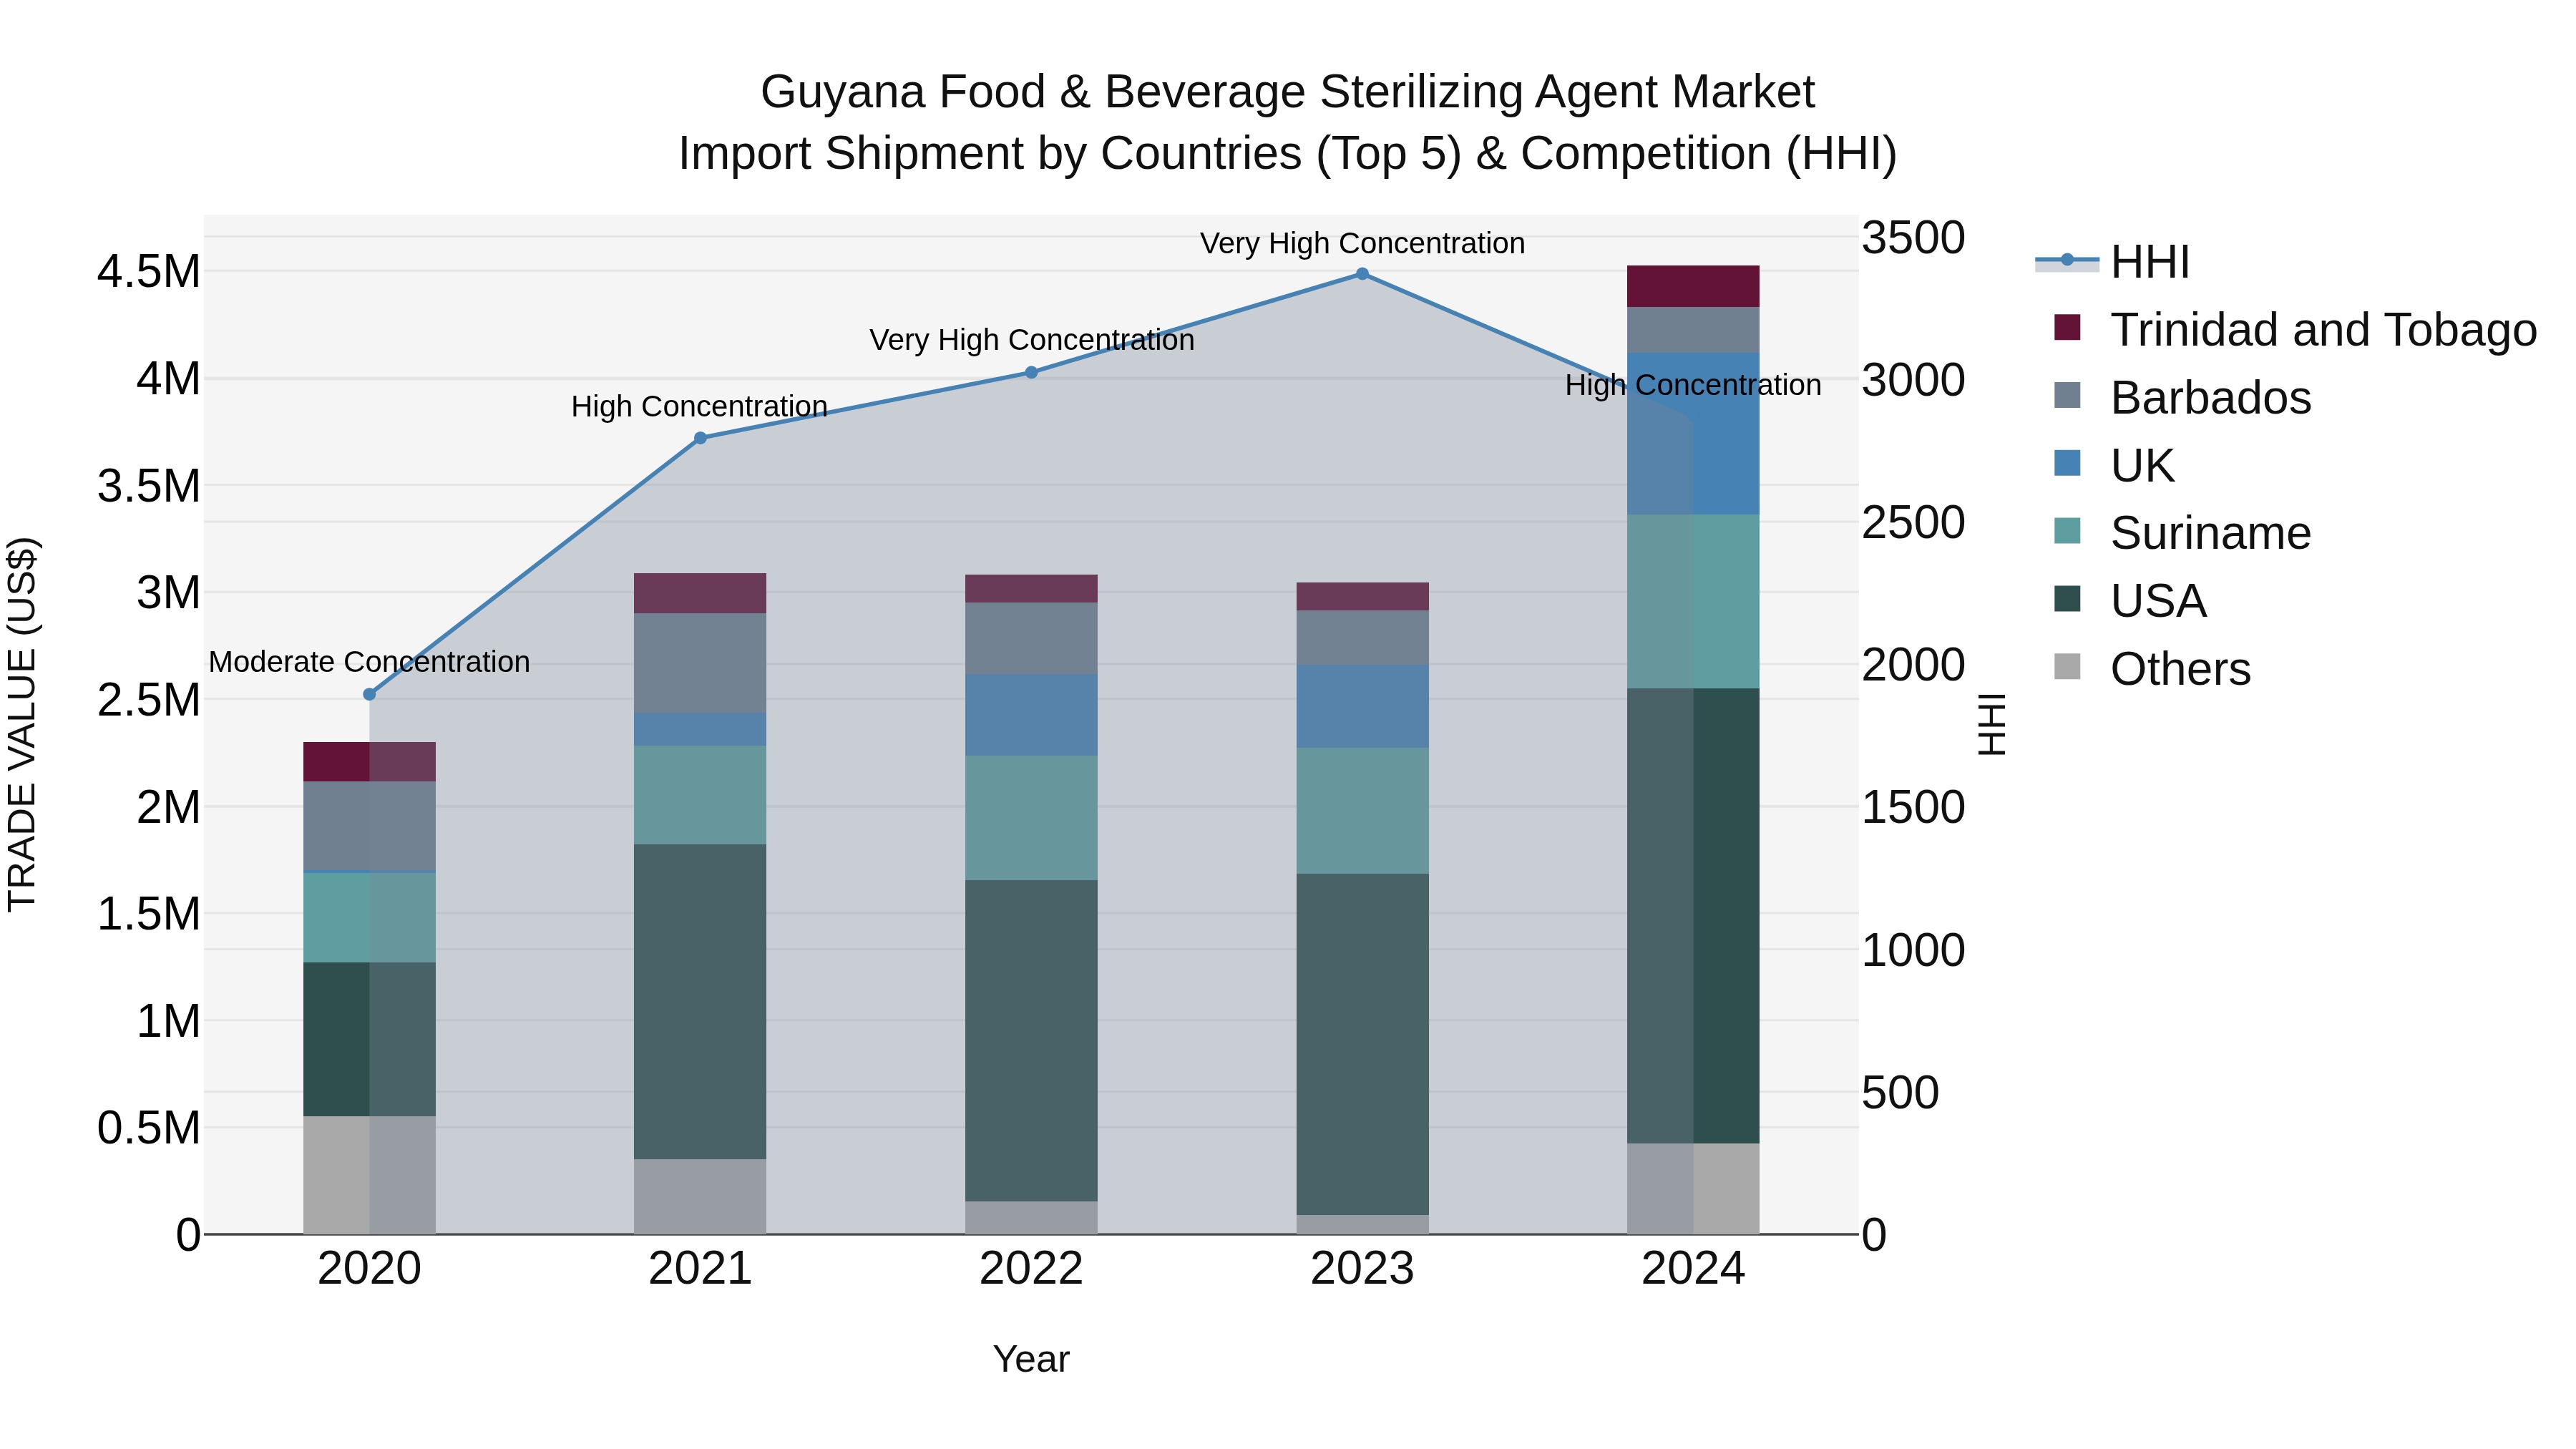Click the 2021 x-axis label

(x=700, y=1269)
